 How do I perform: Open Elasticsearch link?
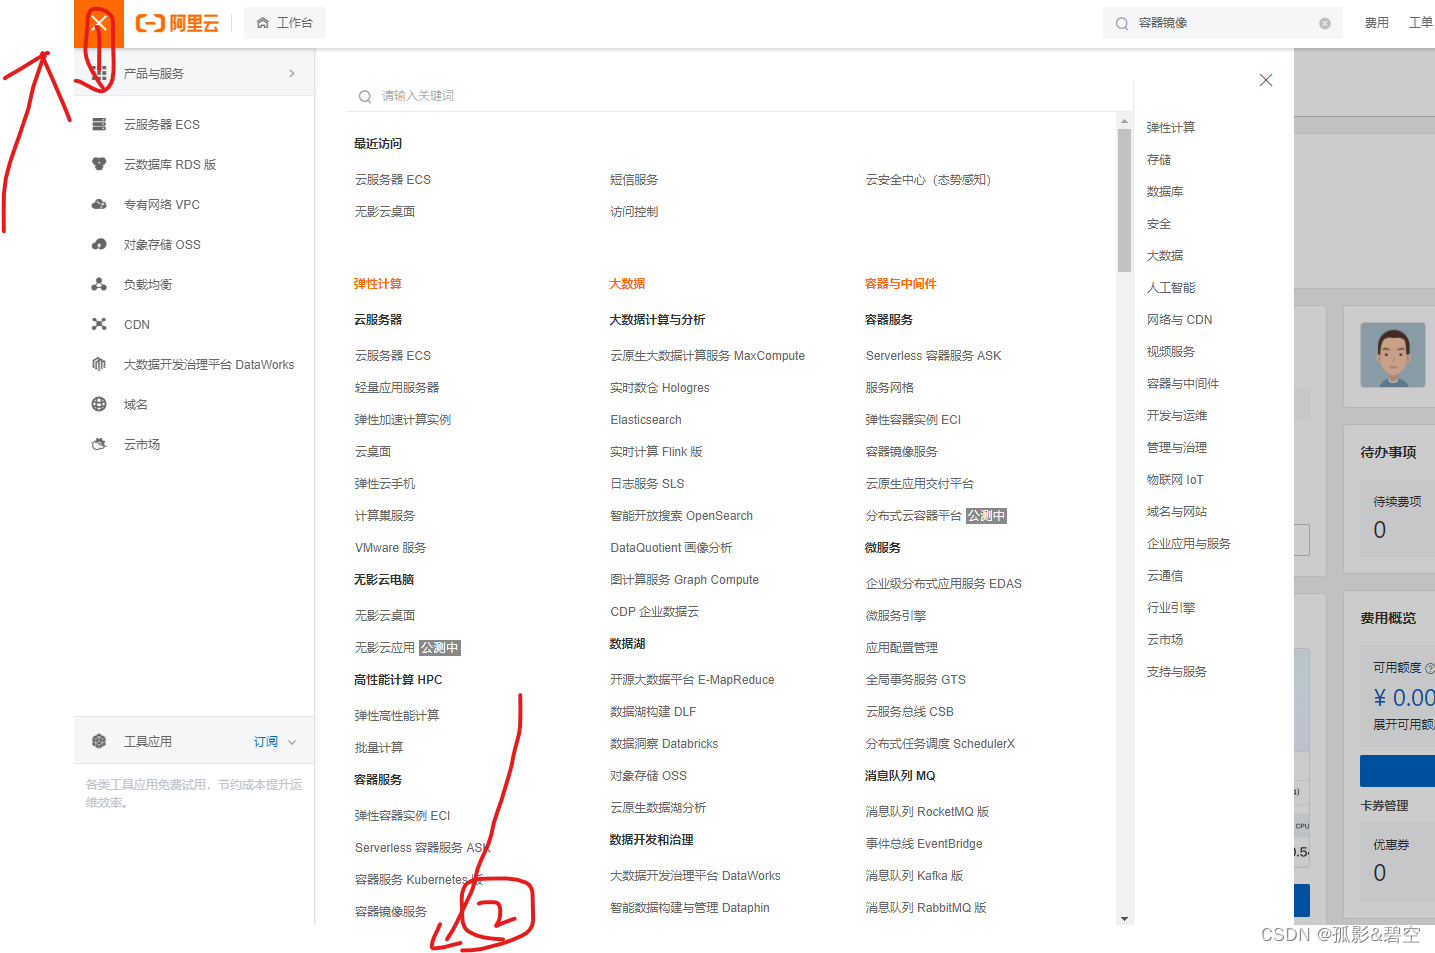646,420
